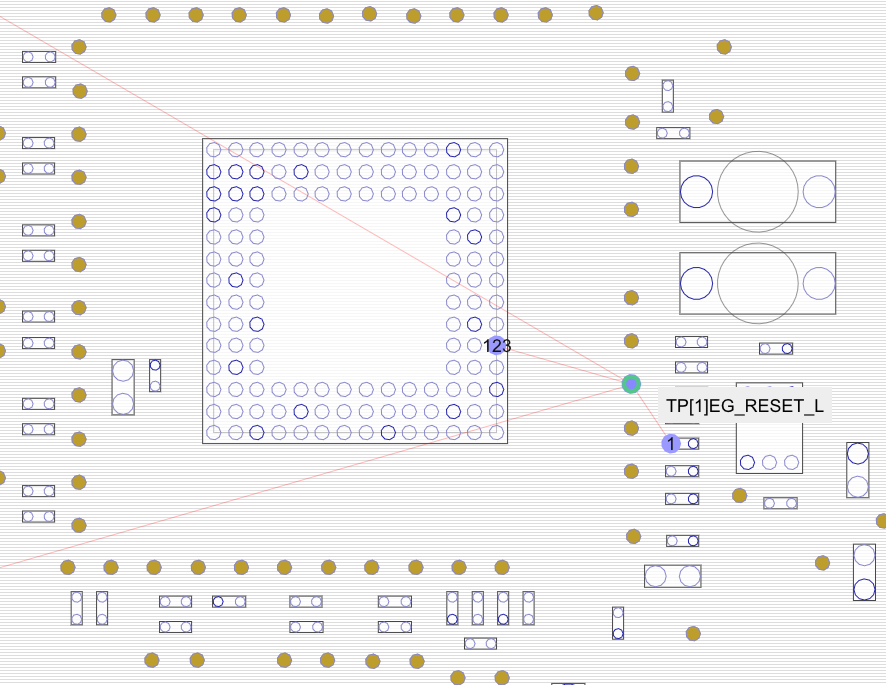Click the upper large round capacitor outline
This screenshot has width=886, height=685.
tap(758, 191)
